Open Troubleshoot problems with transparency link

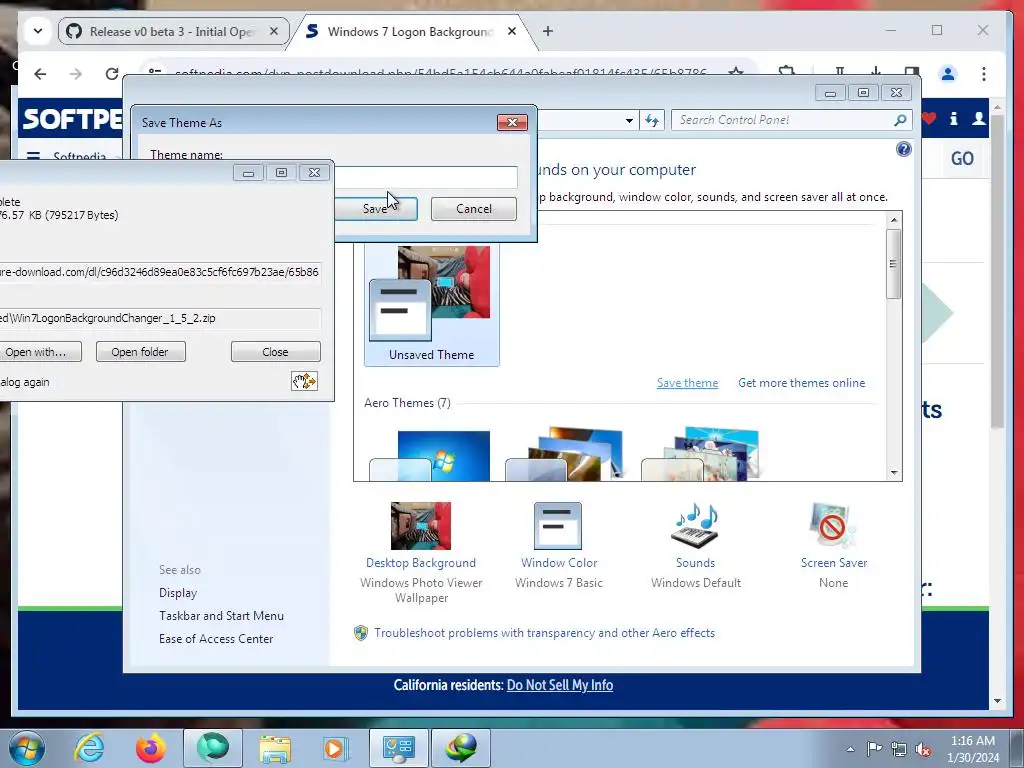(x=544, y=633)
